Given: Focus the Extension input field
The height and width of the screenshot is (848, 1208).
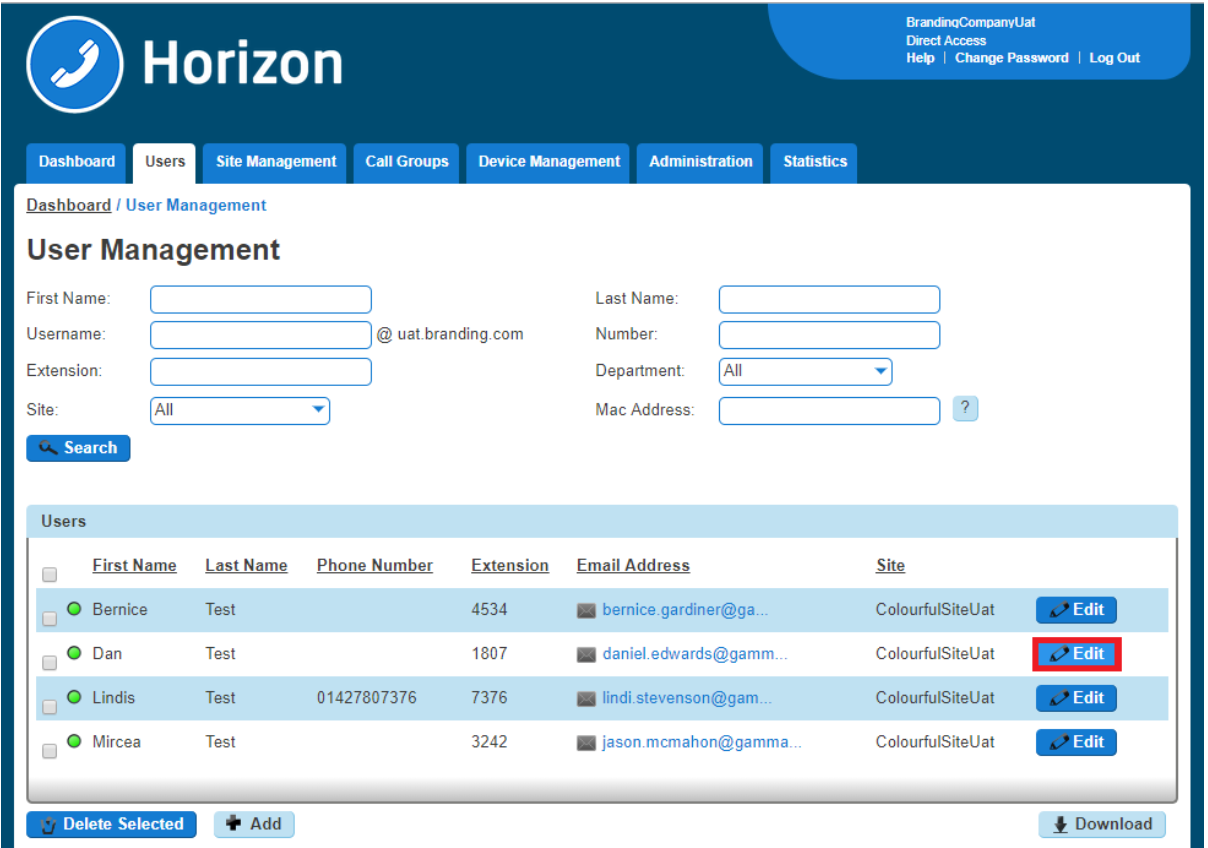Looking at the screenshot, I should (261, 372).
